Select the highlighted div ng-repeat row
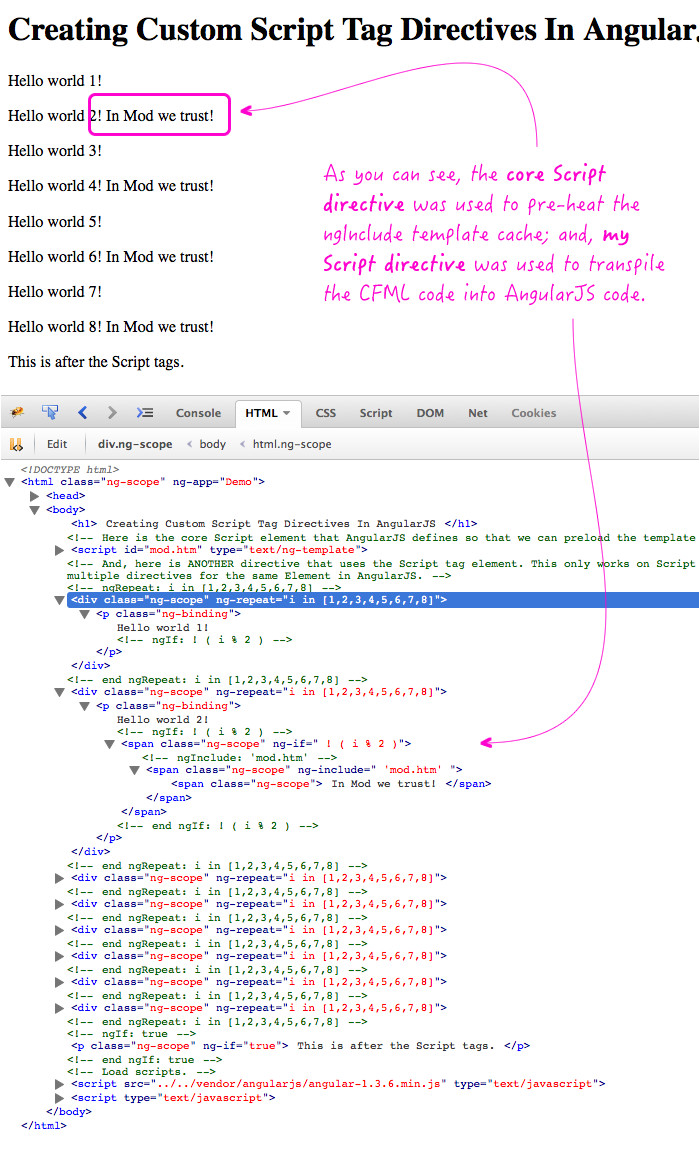The width and height of the screenshot is (700, 1156). click(383, 600)
